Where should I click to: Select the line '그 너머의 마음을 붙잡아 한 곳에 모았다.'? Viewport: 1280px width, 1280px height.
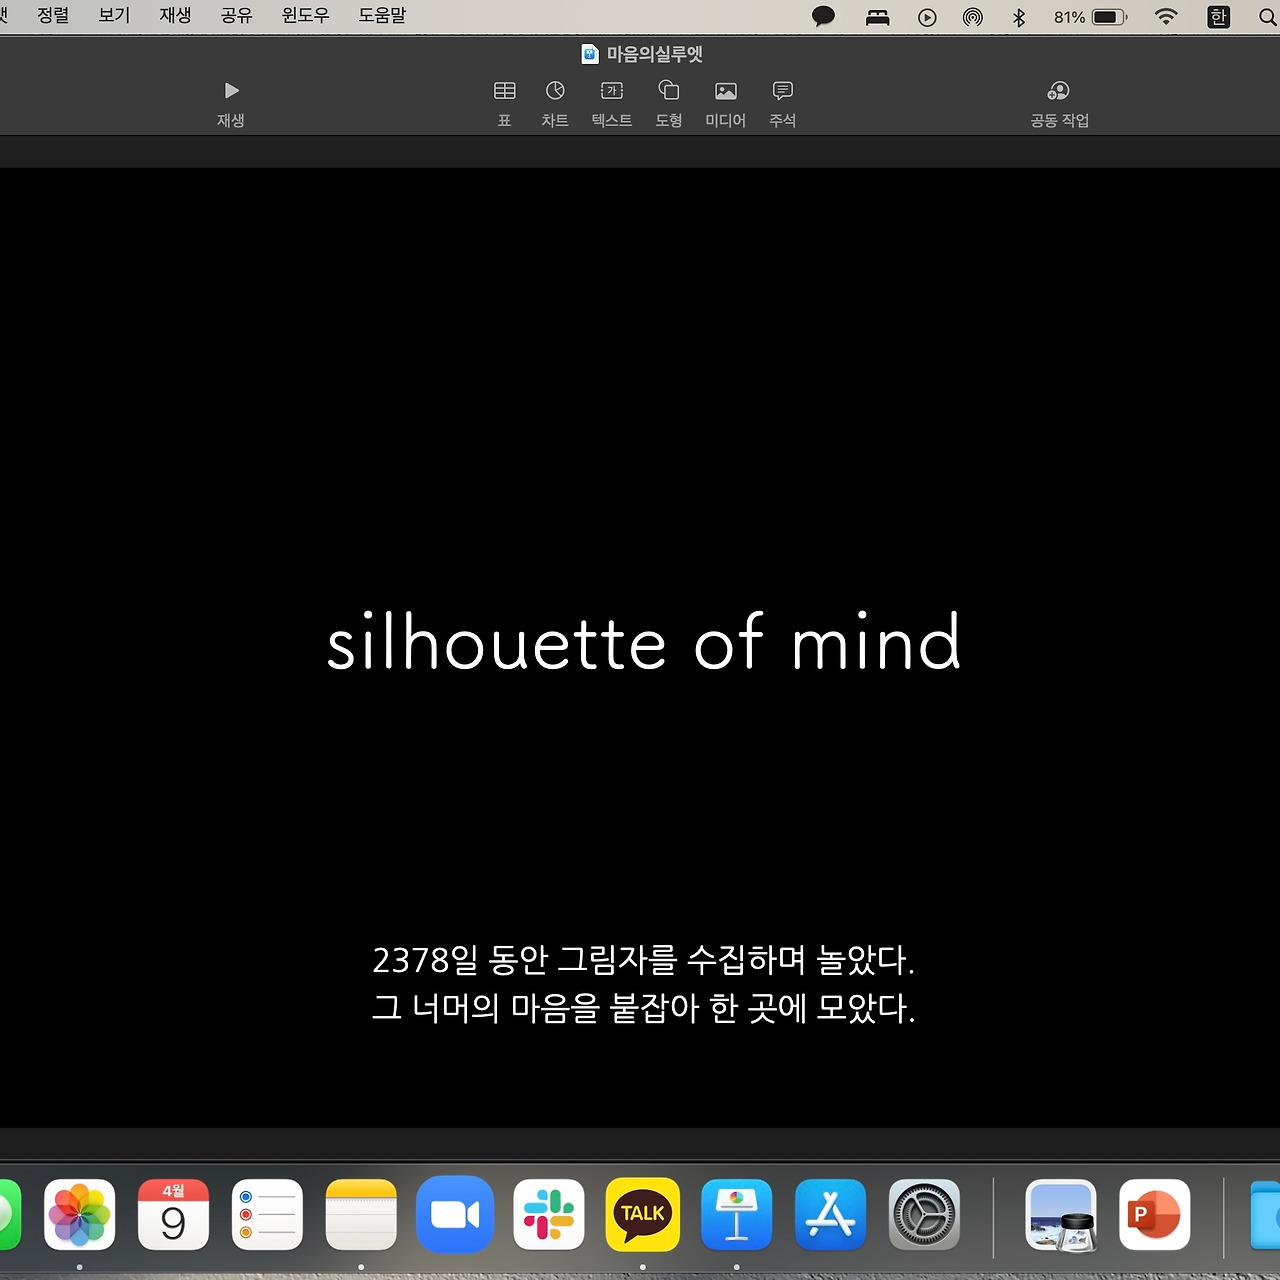[643, 1008]
